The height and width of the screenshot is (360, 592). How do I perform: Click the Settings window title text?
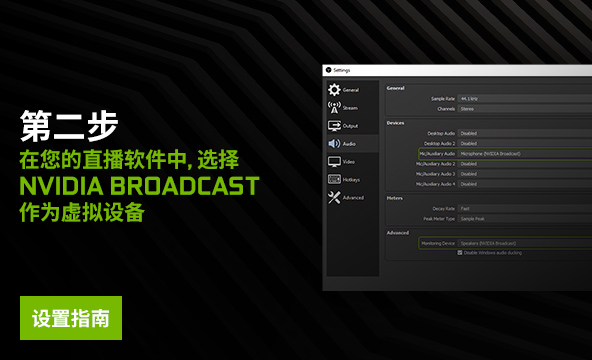click(342, 70)
